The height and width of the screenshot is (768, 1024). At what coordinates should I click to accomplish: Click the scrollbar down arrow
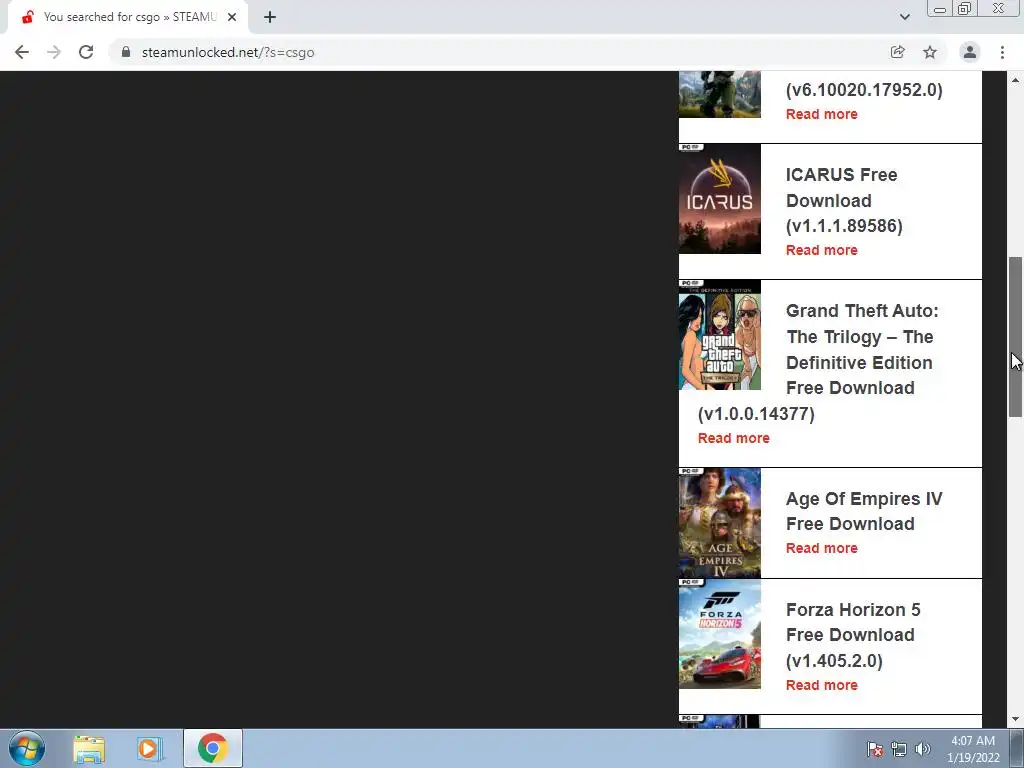1016,720
